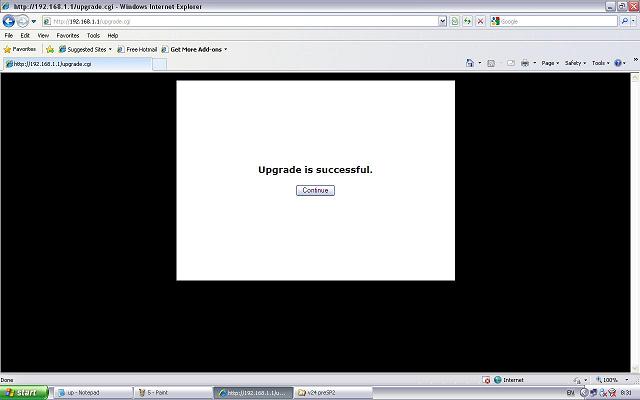Screen dimensions: 640x400
Task: Switch to v24 preSP2 folder window
Action: pyautogui.click(x=333, y=393)
